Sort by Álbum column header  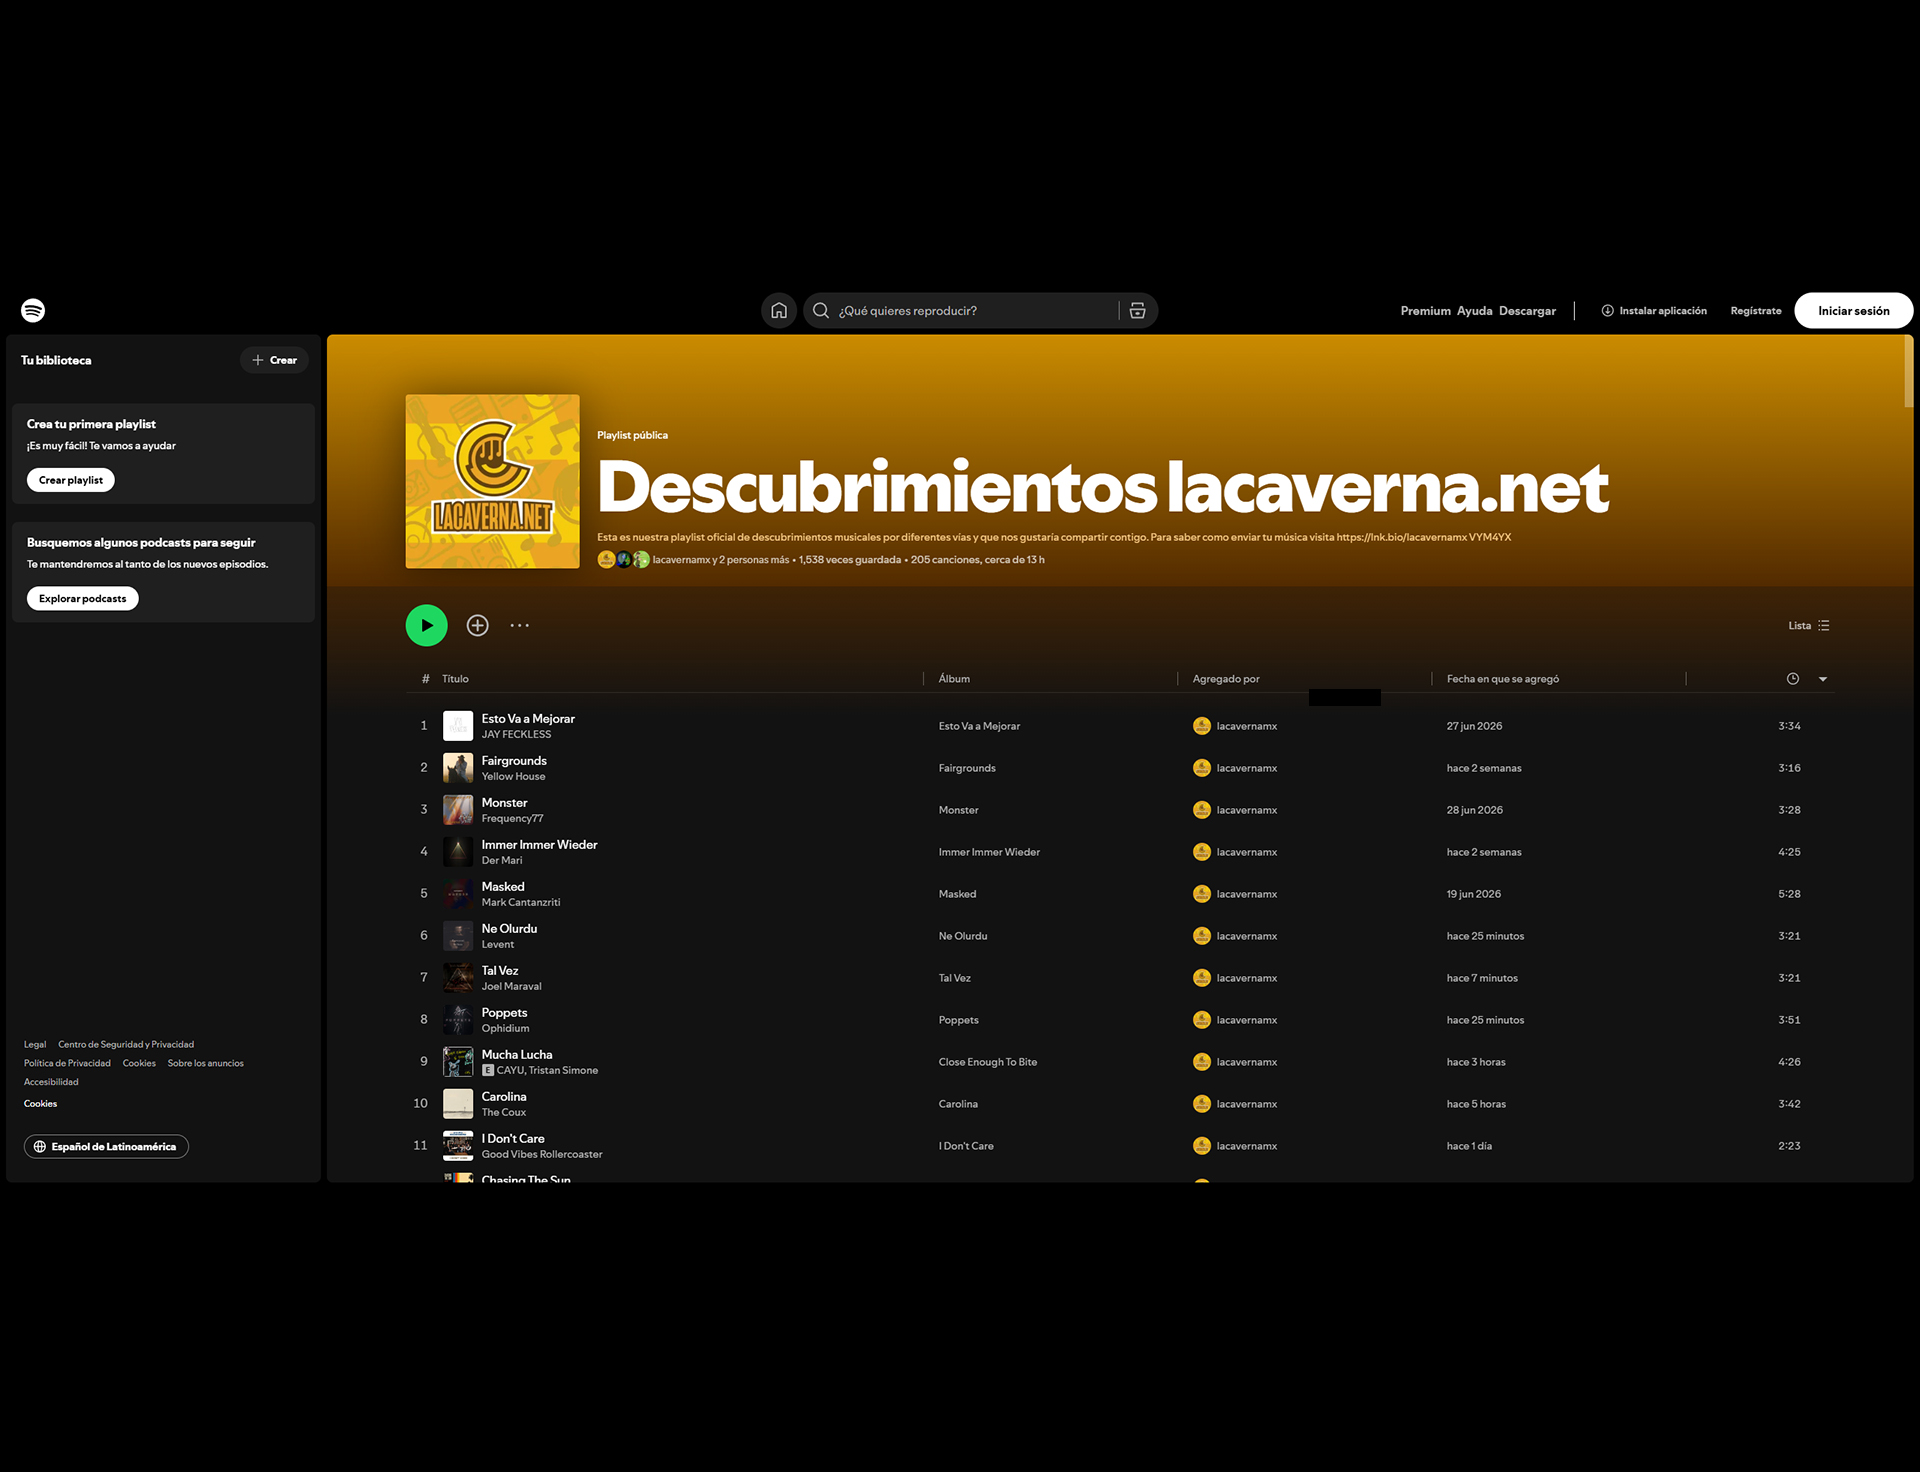tap(954, 679)
